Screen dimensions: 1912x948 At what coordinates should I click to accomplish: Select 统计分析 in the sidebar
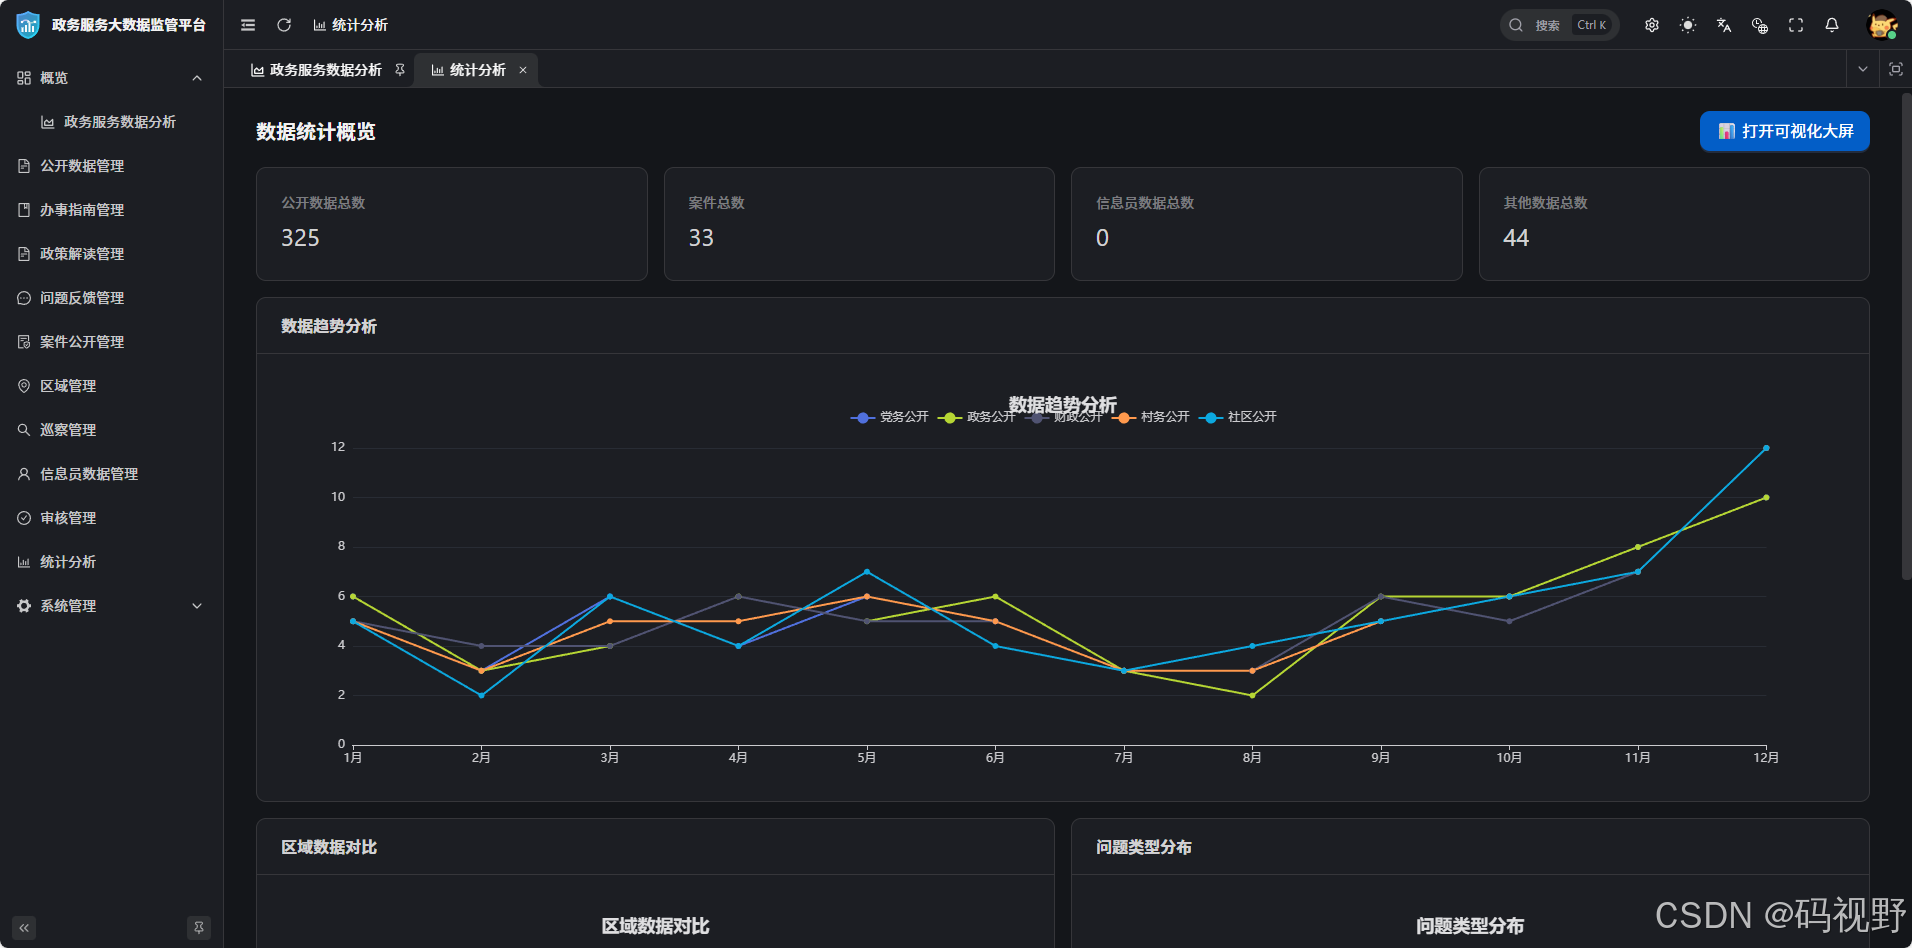(111, 562)
